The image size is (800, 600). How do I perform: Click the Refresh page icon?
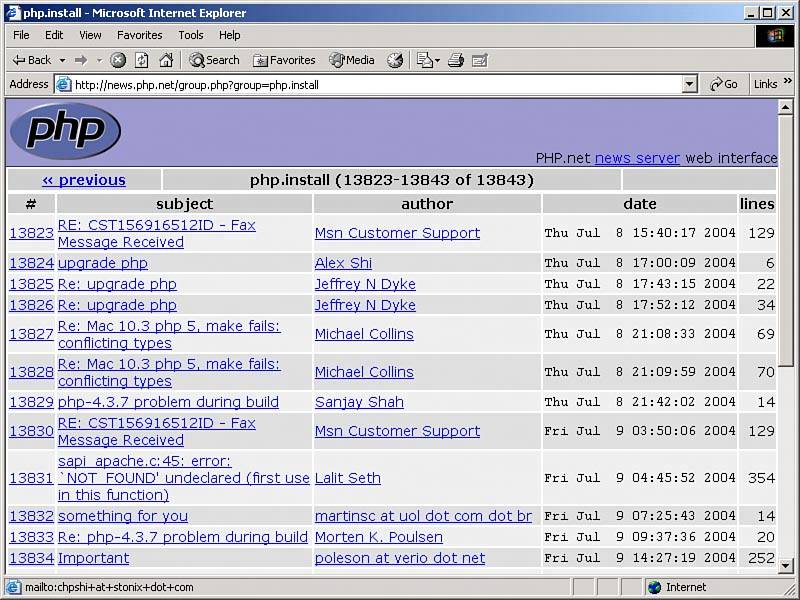pyautogui.click(x=142, y=60)
